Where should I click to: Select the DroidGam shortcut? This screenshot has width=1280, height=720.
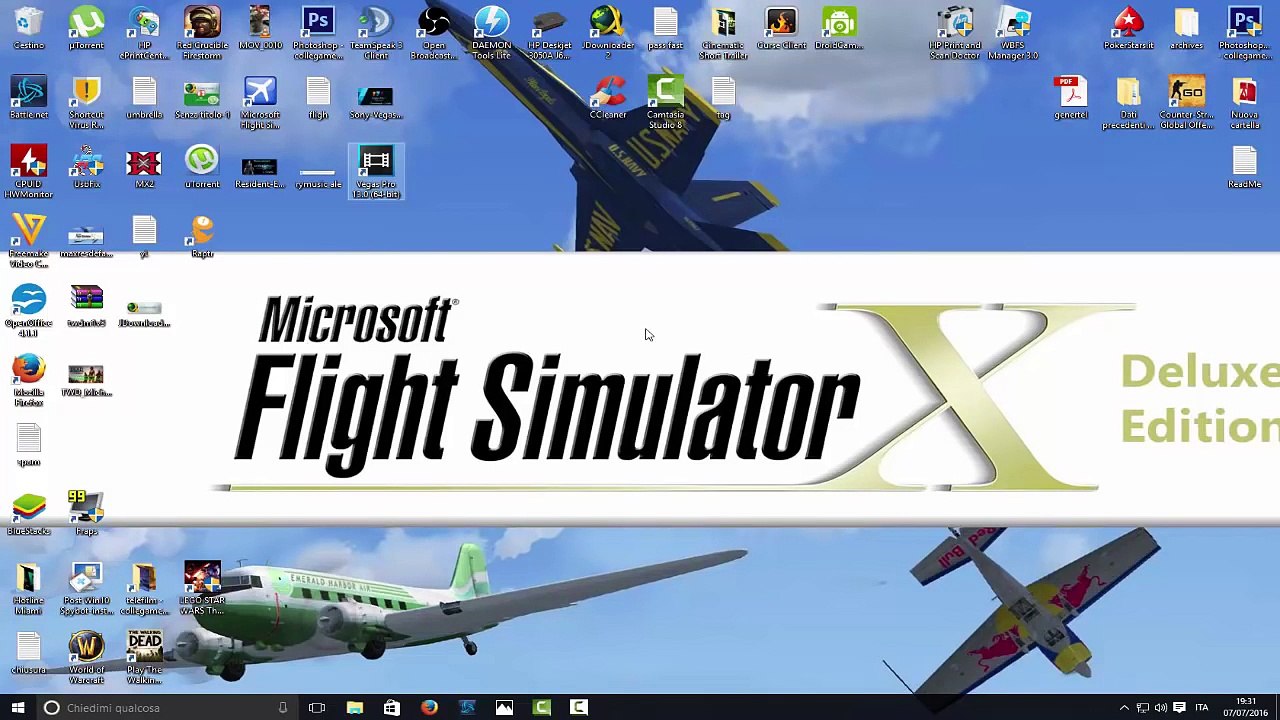click(839, 29)
